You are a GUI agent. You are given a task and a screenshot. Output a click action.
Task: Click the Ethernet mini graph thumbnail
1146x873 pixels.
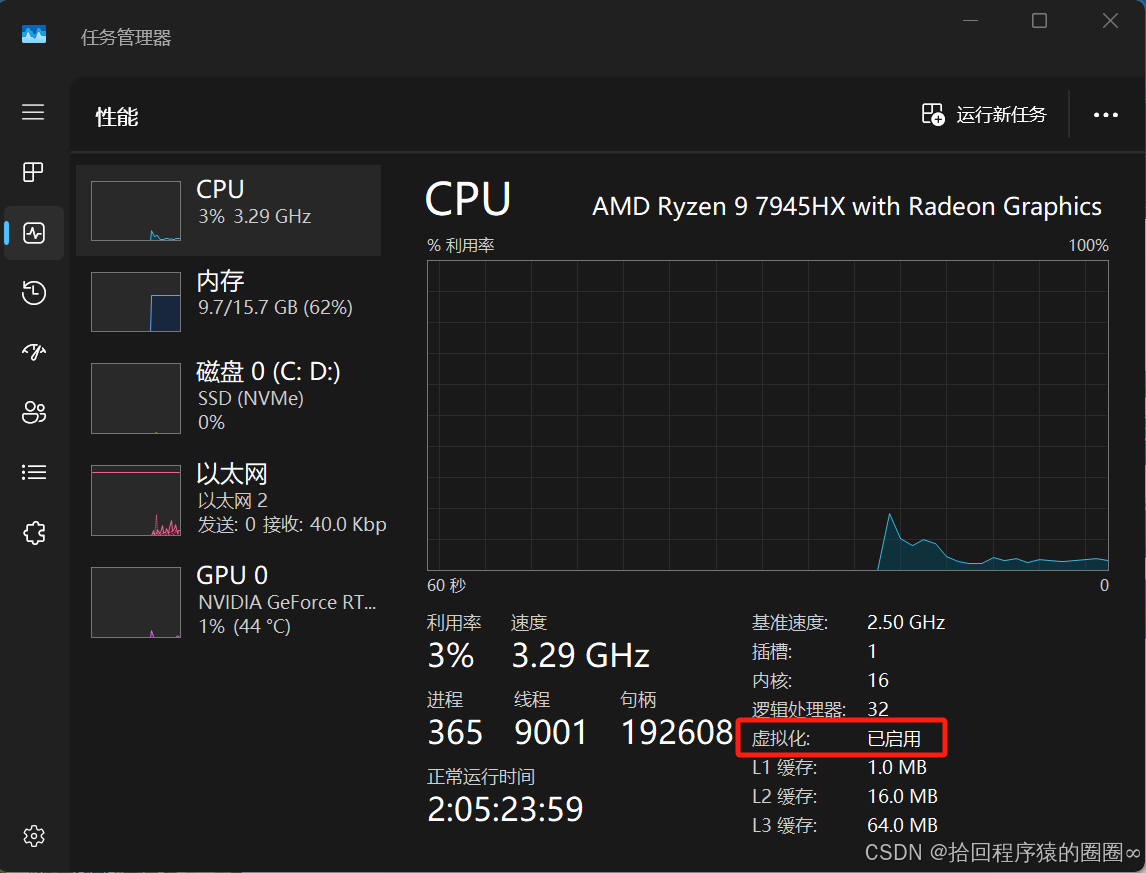pos(136,501)
